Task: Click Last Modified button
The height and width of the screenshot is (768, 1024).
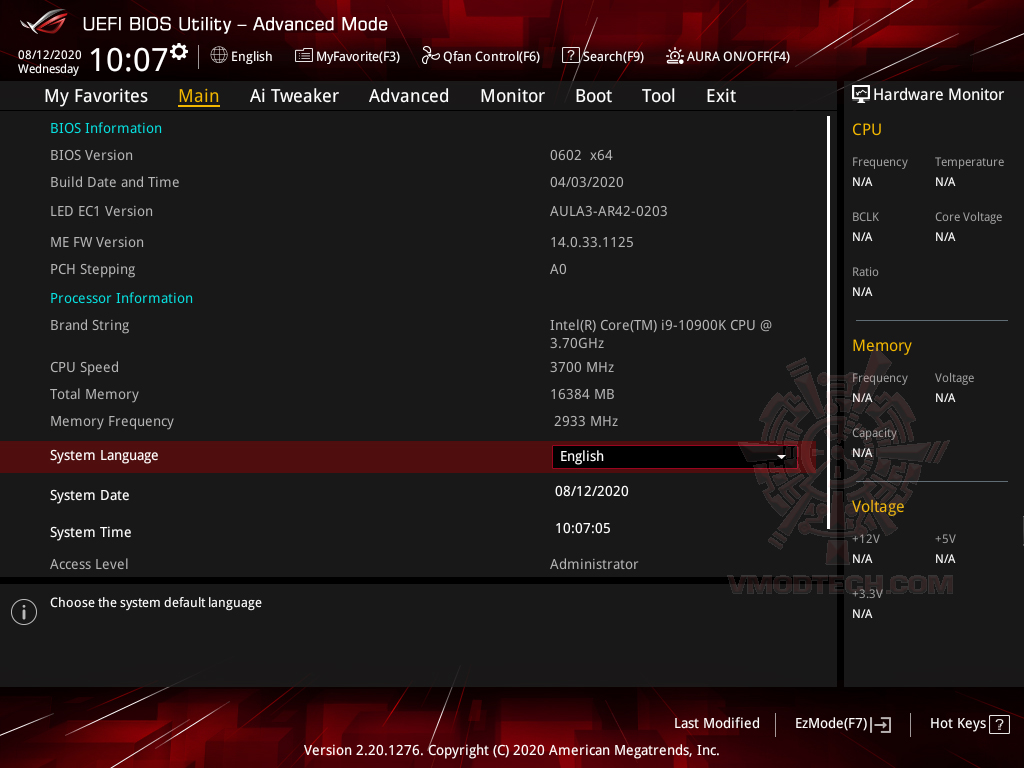Action: pyautogui.click(x=716, y=723)
